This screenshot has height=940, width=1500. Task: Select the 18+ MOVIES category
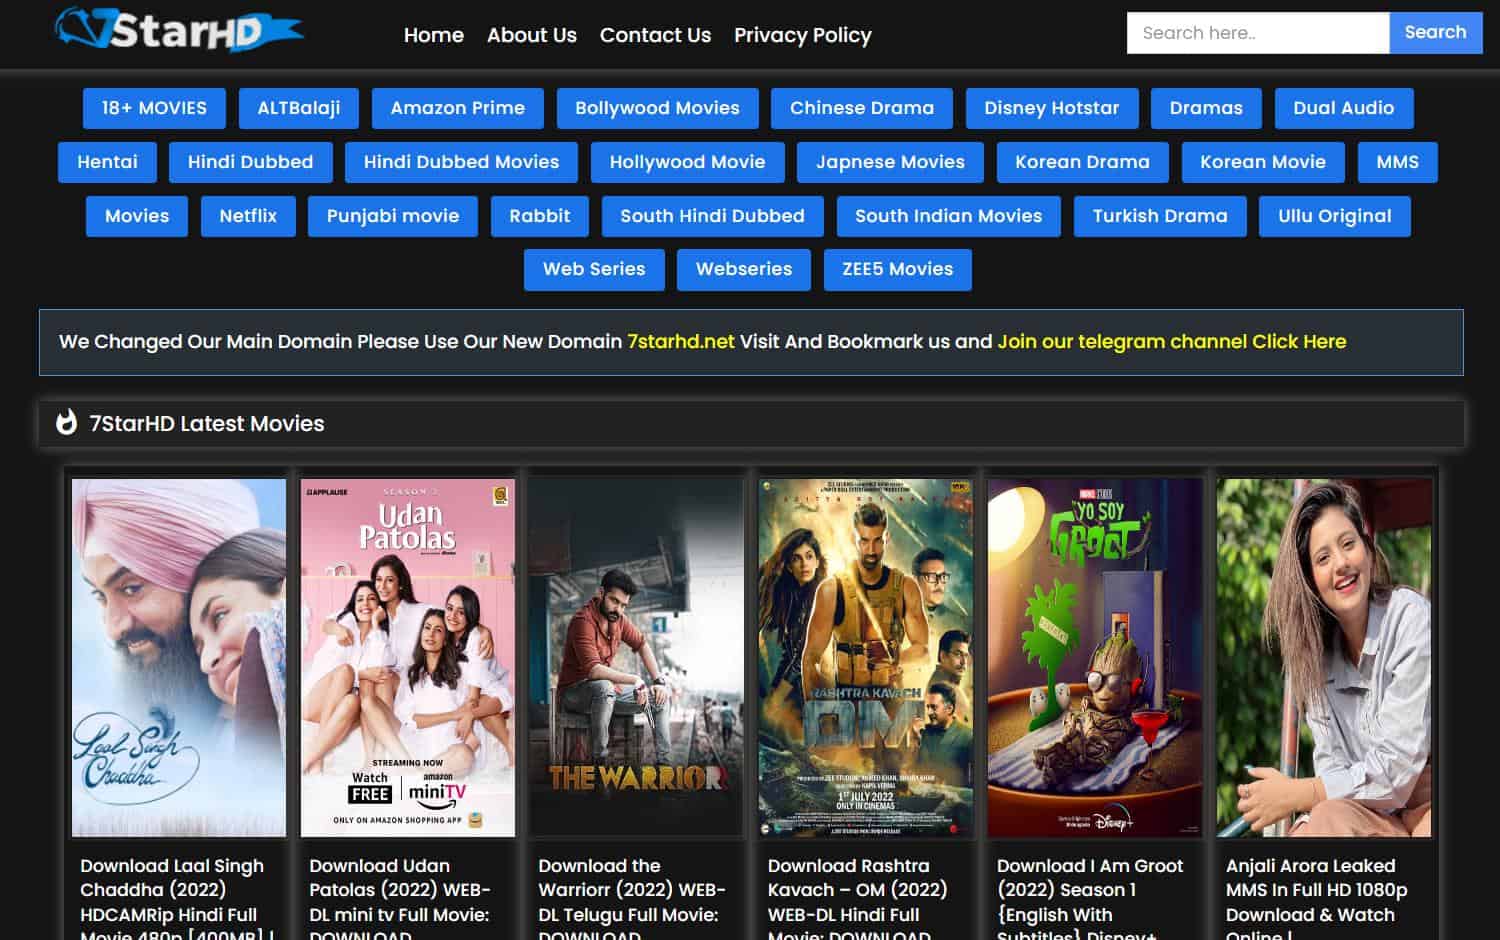(x=154, y=108)
